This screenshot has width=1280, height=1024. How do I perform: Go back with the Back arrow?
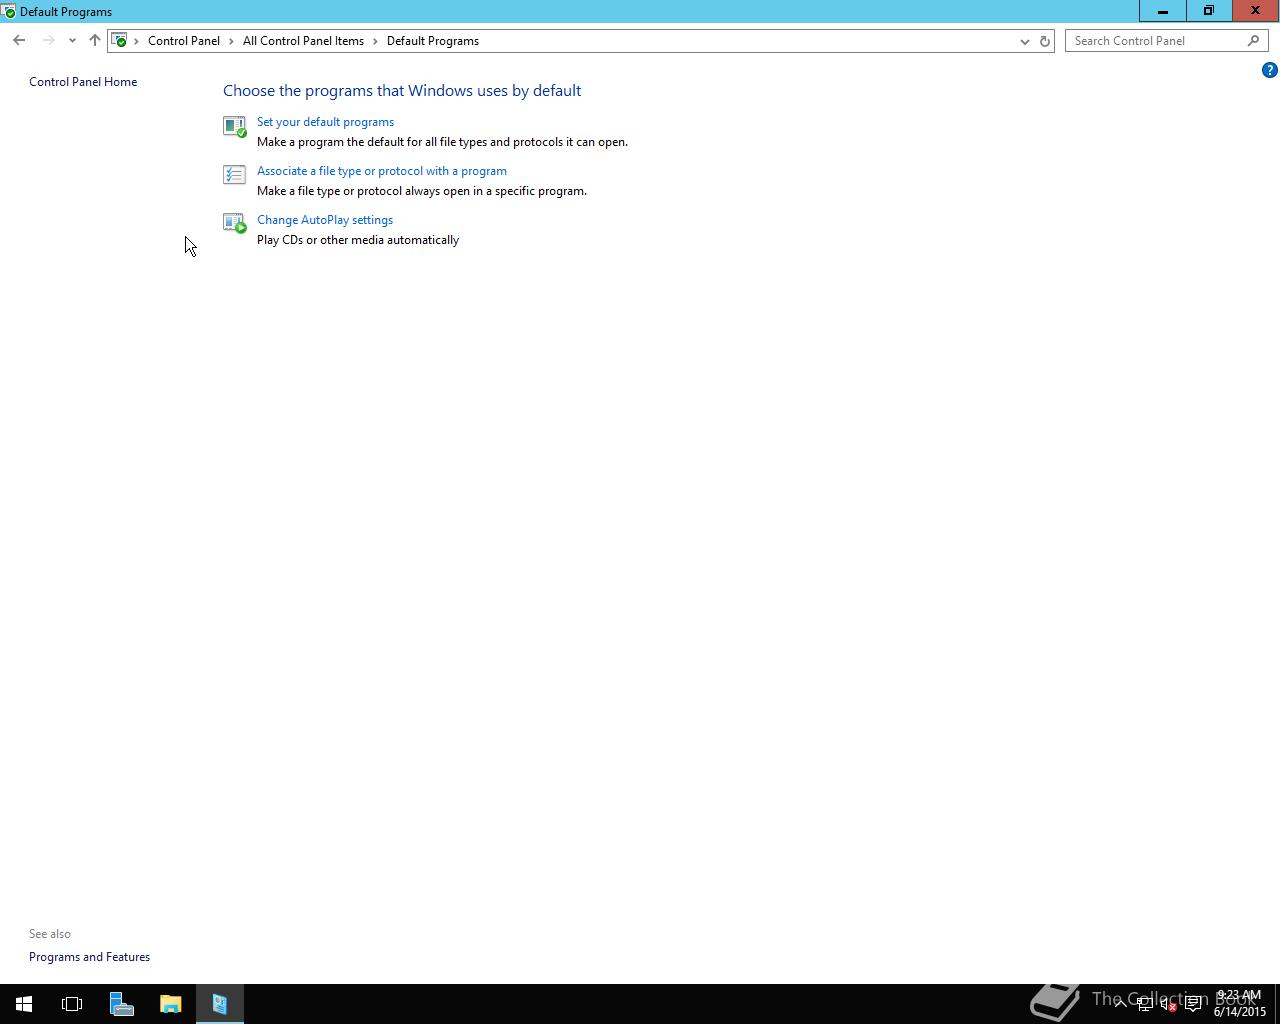point(19,41)
